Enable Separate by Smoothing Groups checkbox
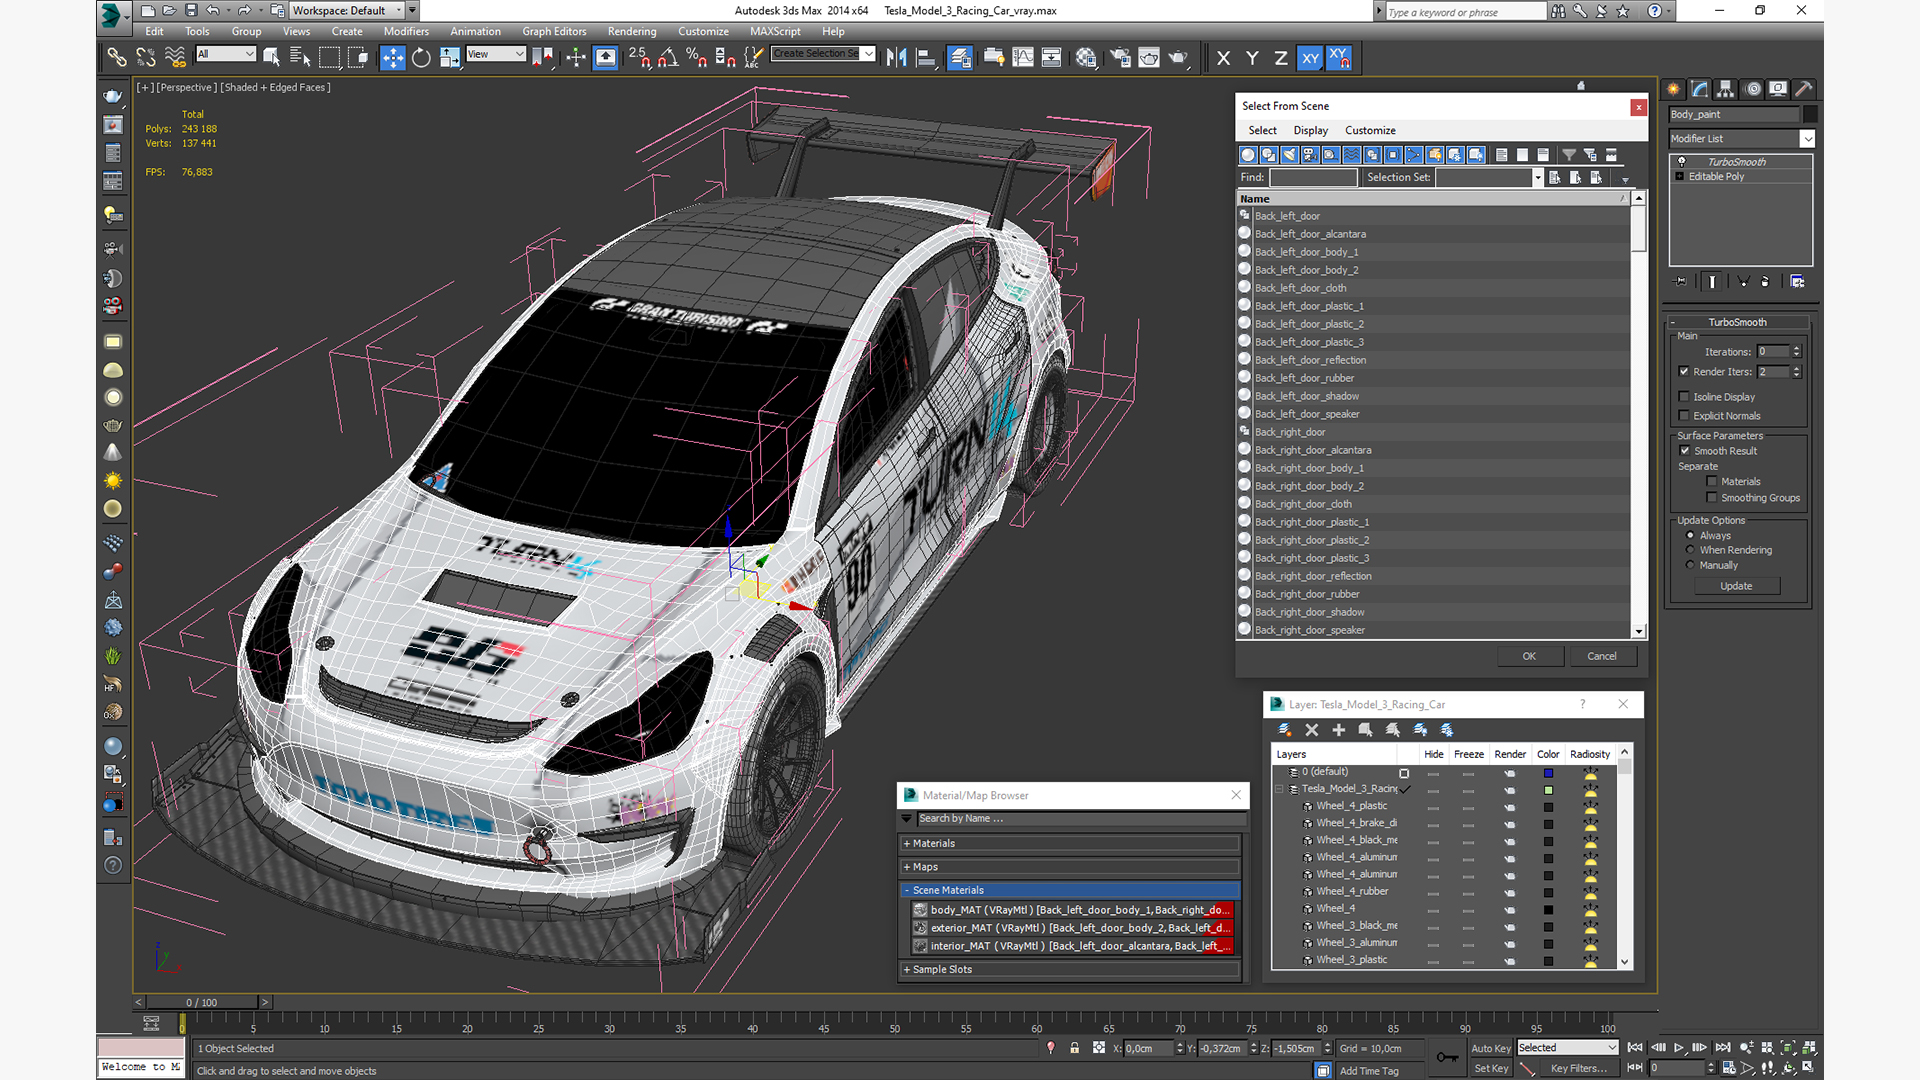 [x=1712, y=498]
